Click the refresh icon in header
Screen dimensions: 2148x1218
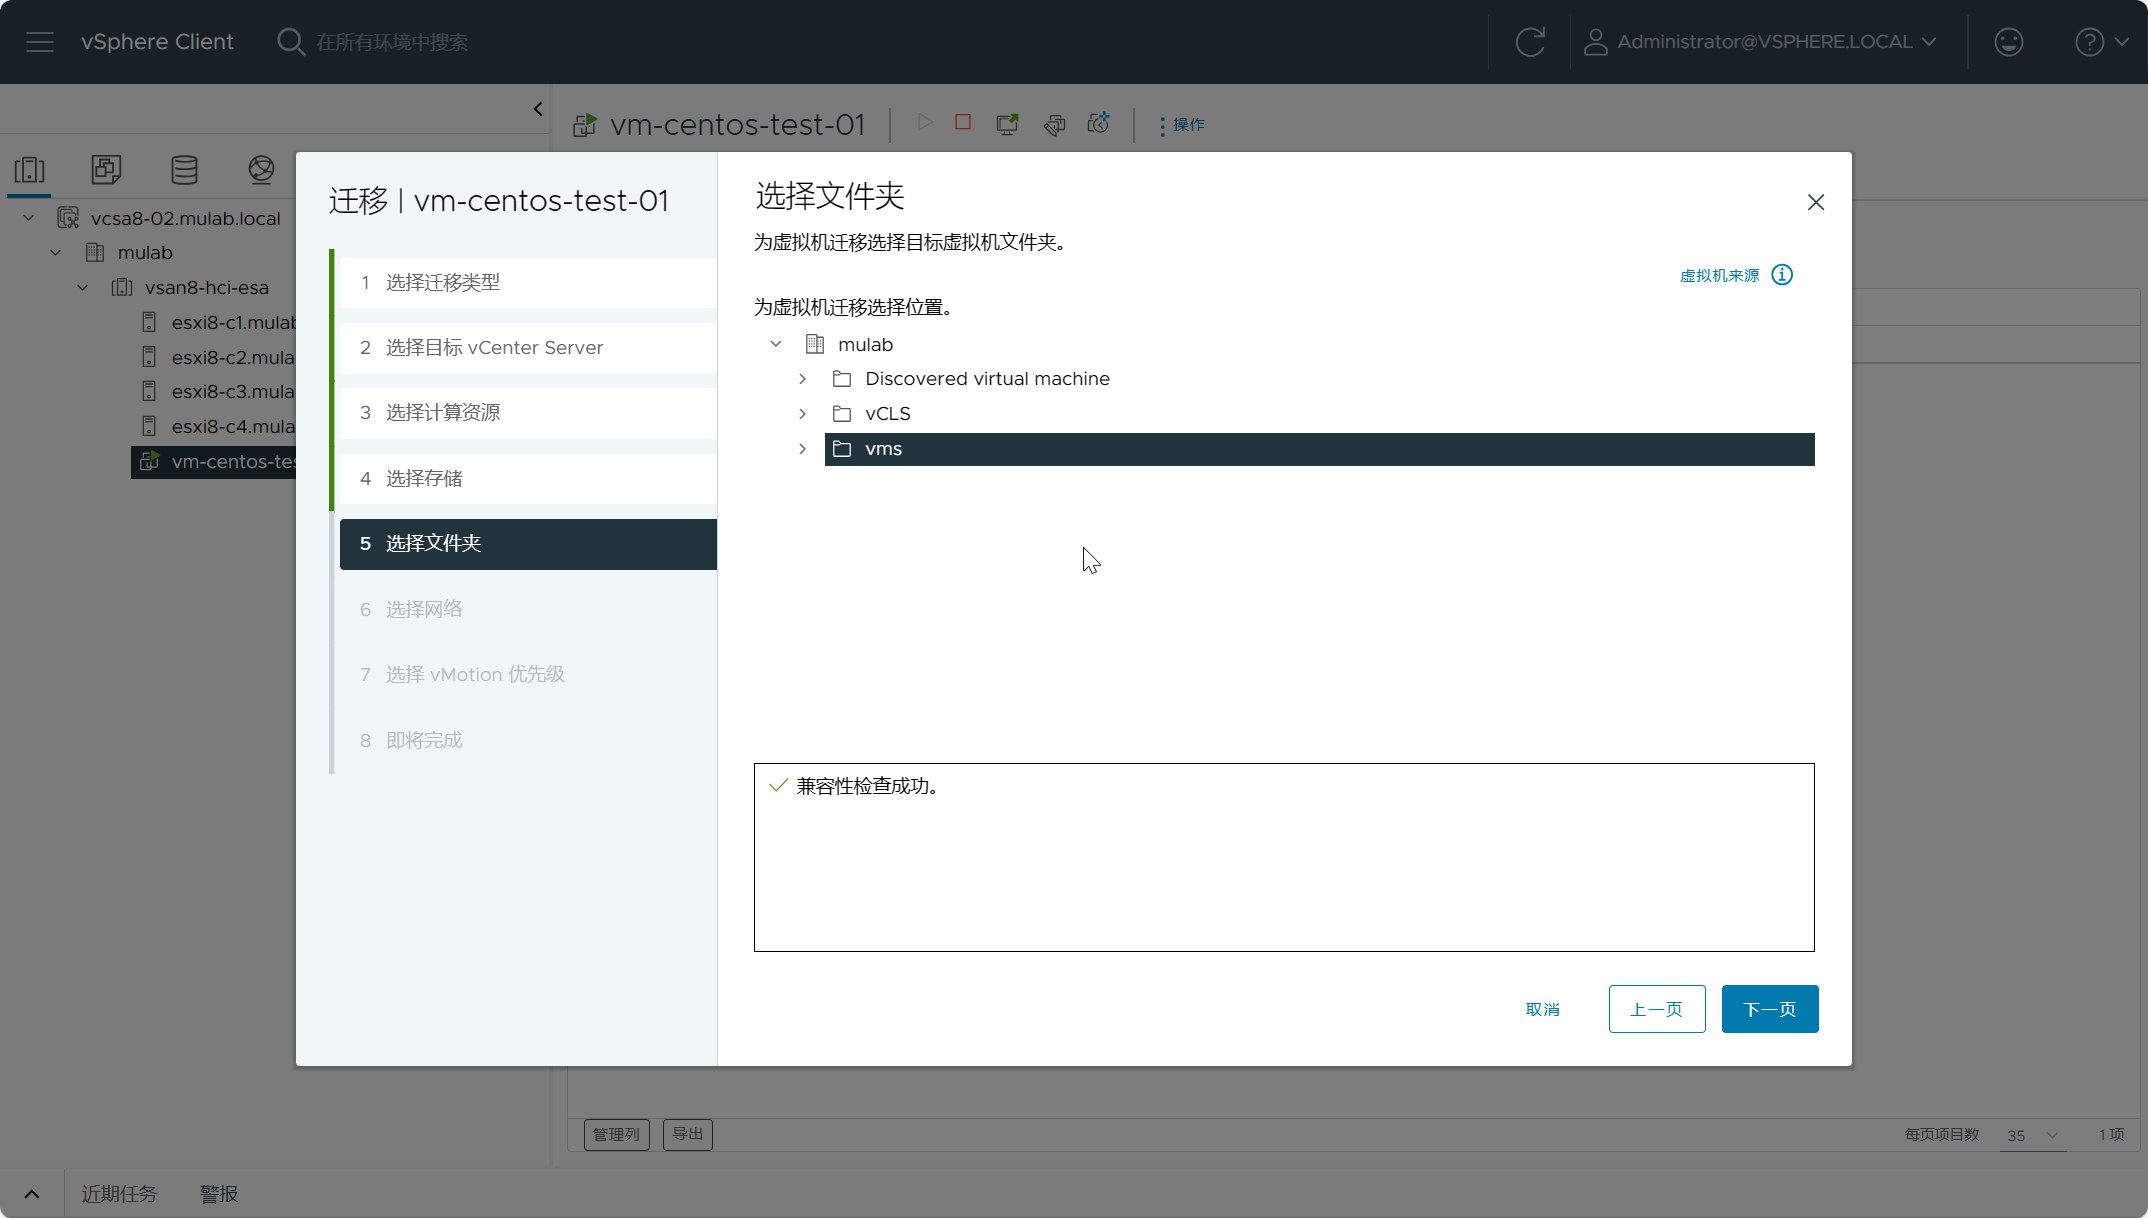[x=1530, y=42]
